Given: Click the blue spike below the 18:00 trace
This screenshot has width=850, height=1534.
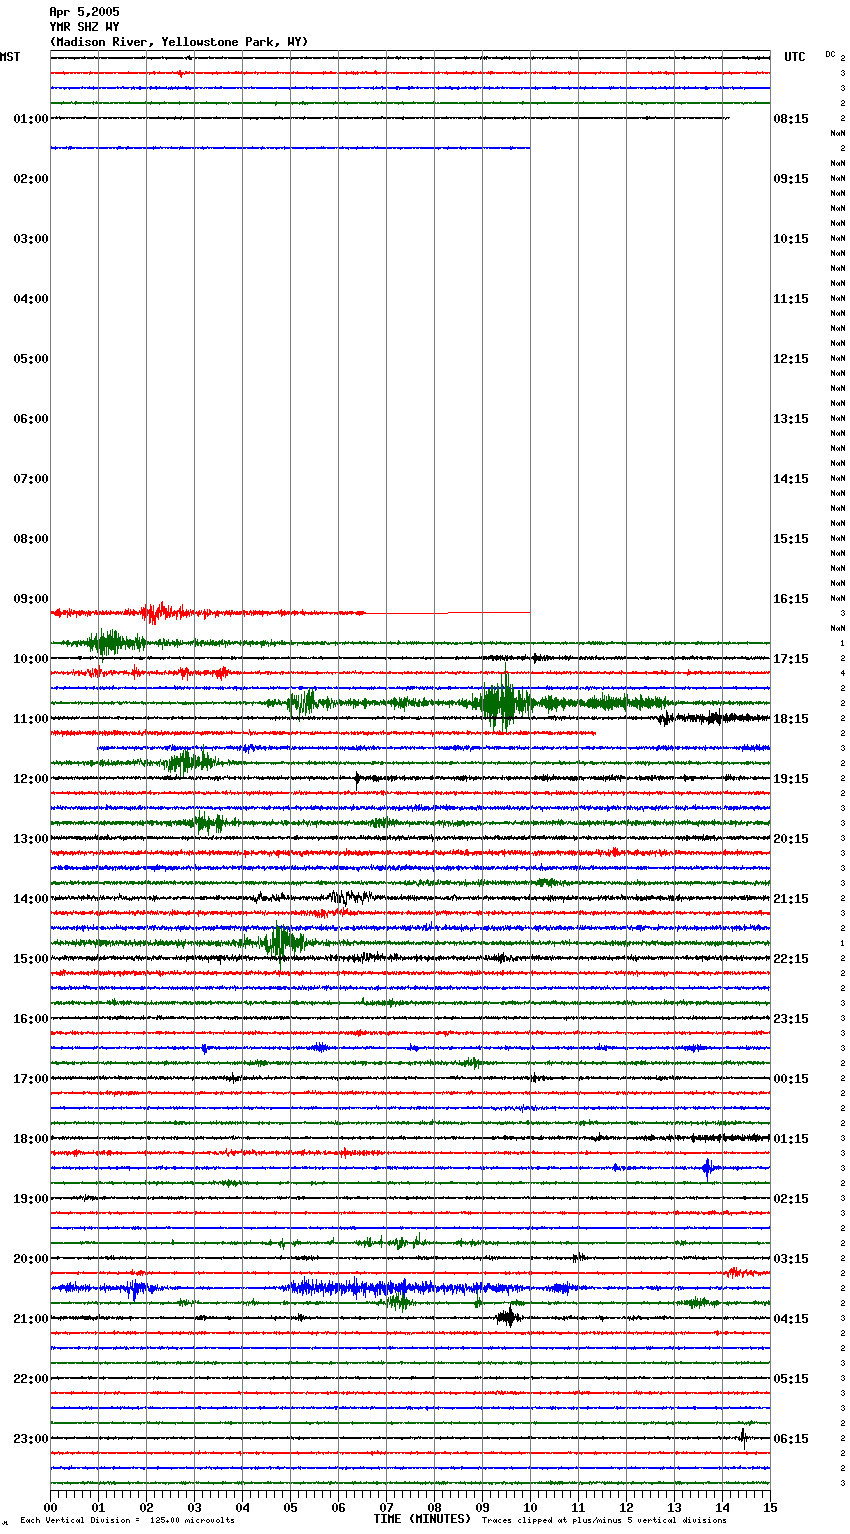Looking at the screenshot, I should tap(708, 1168).
